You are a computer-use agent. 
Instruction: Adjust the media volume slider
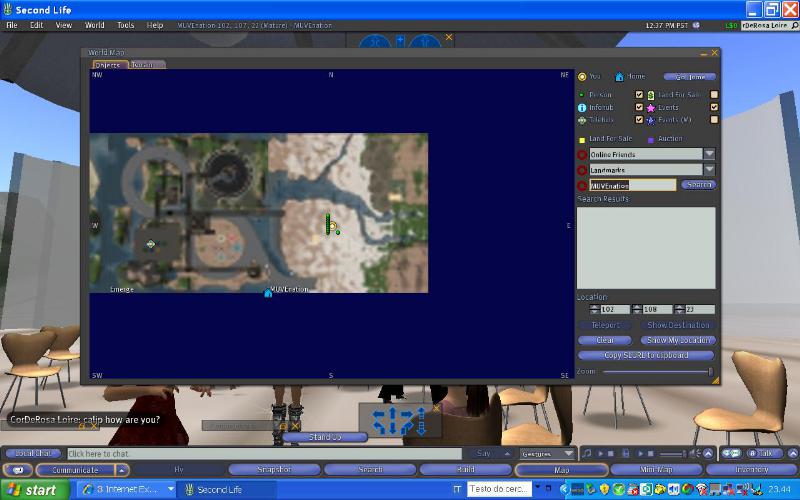click(x=672, y=453)
